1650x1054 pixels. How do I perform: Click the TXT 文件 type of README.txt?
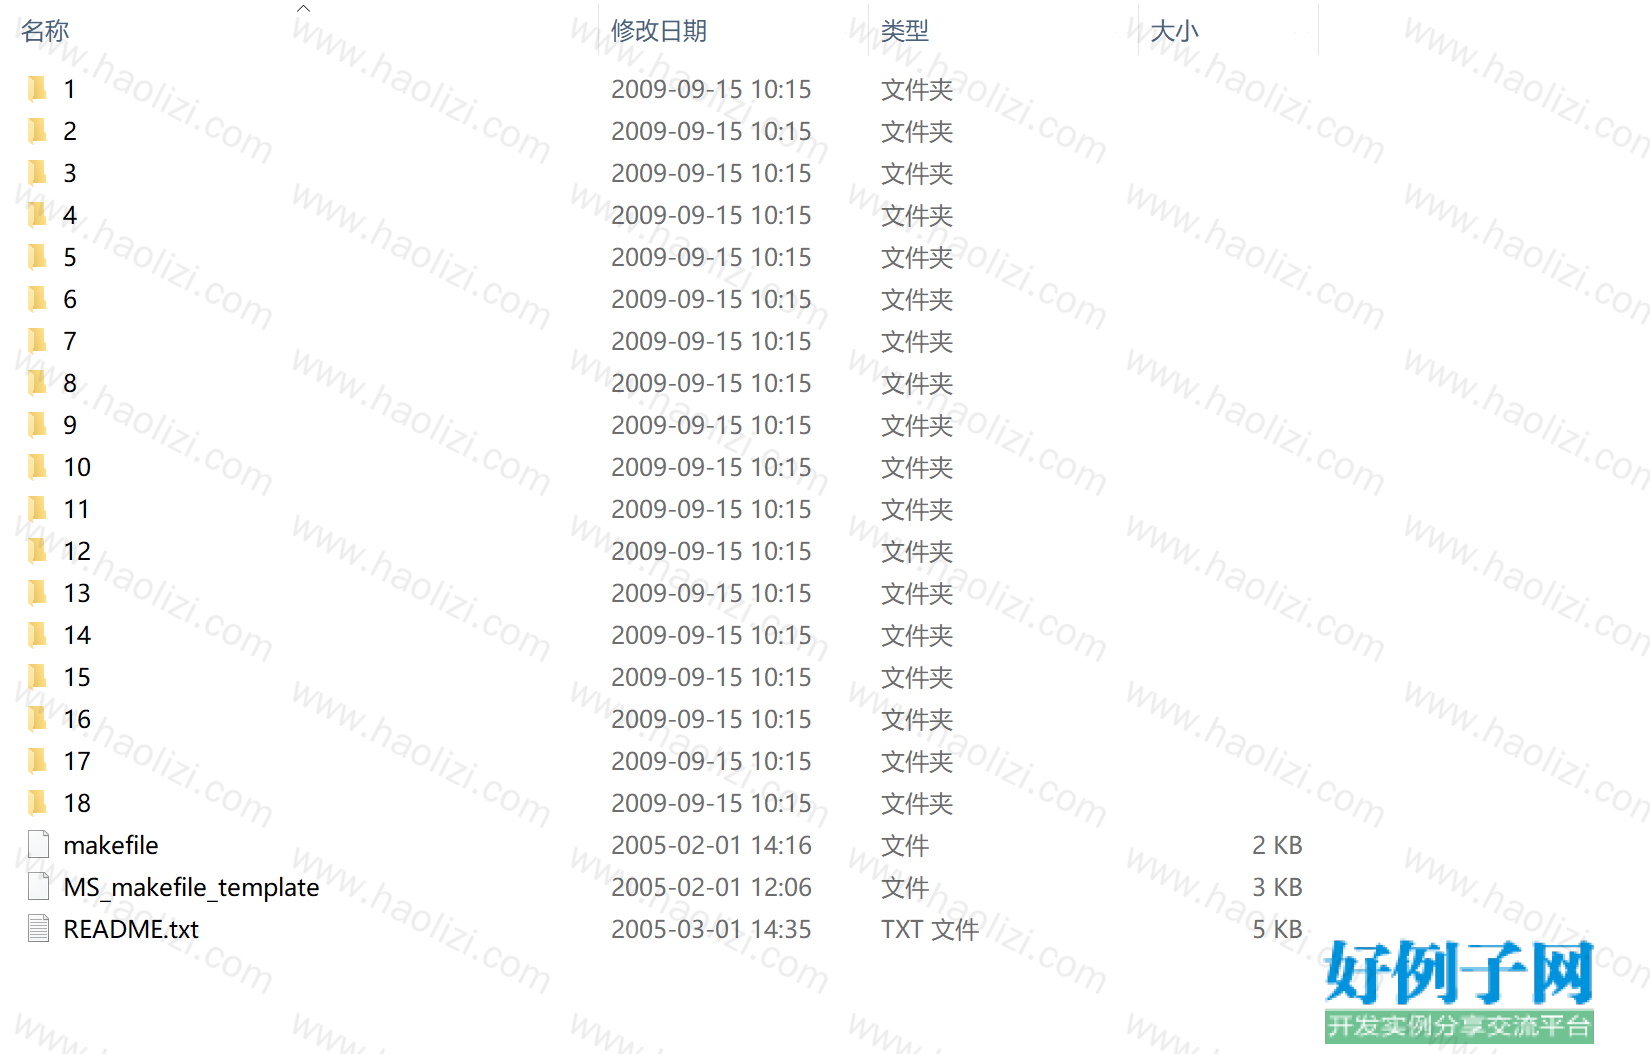click(930, 929)
